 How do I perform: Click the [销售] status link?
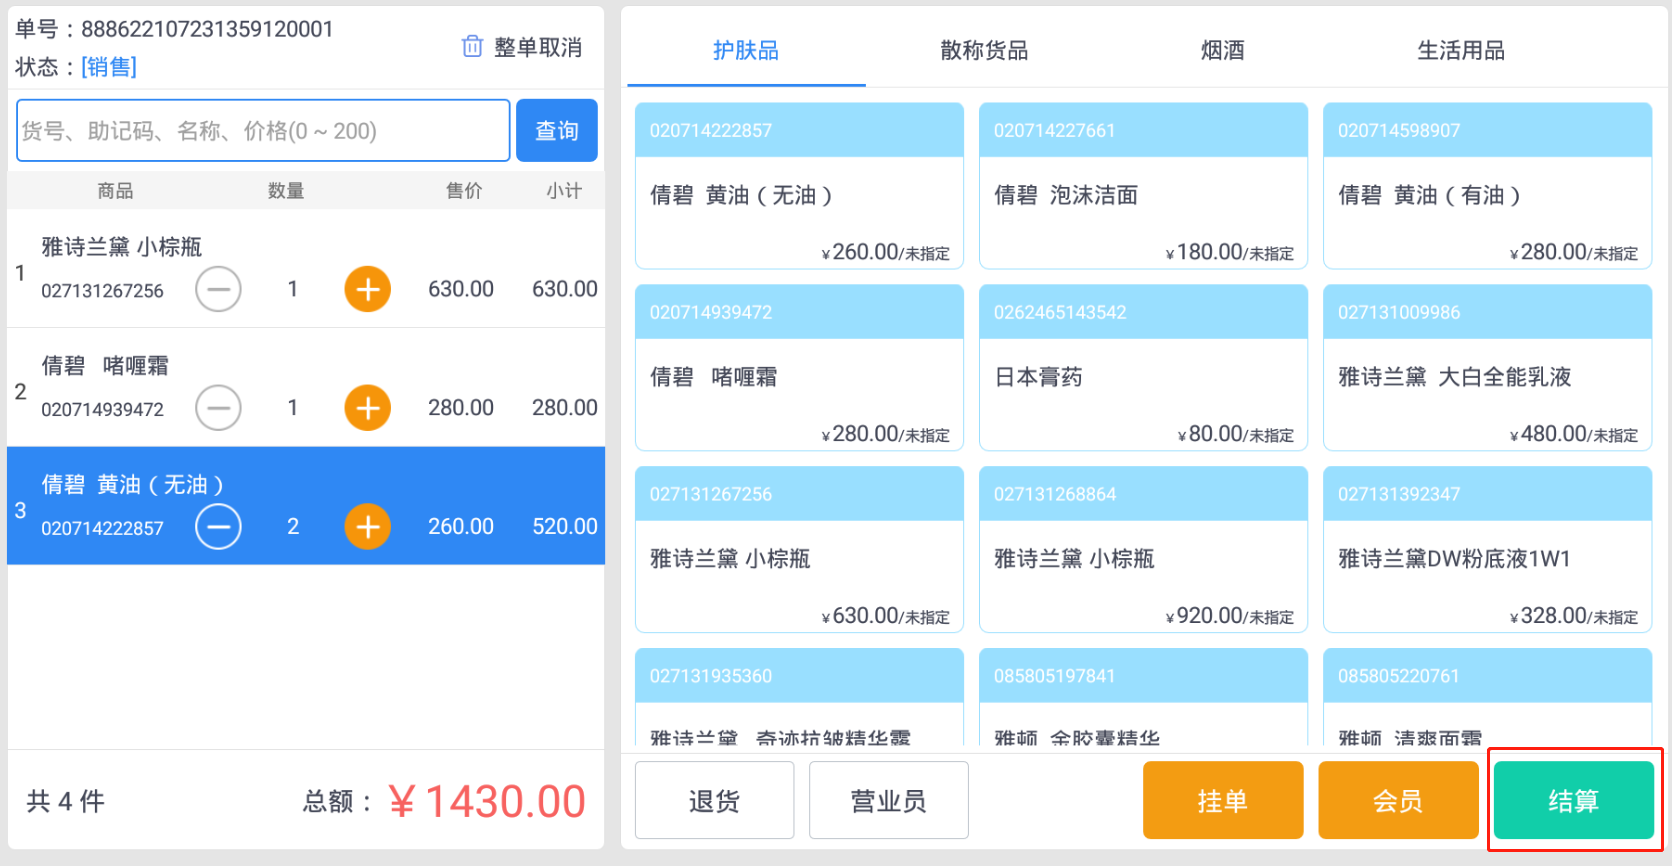(x=109, y=67)
